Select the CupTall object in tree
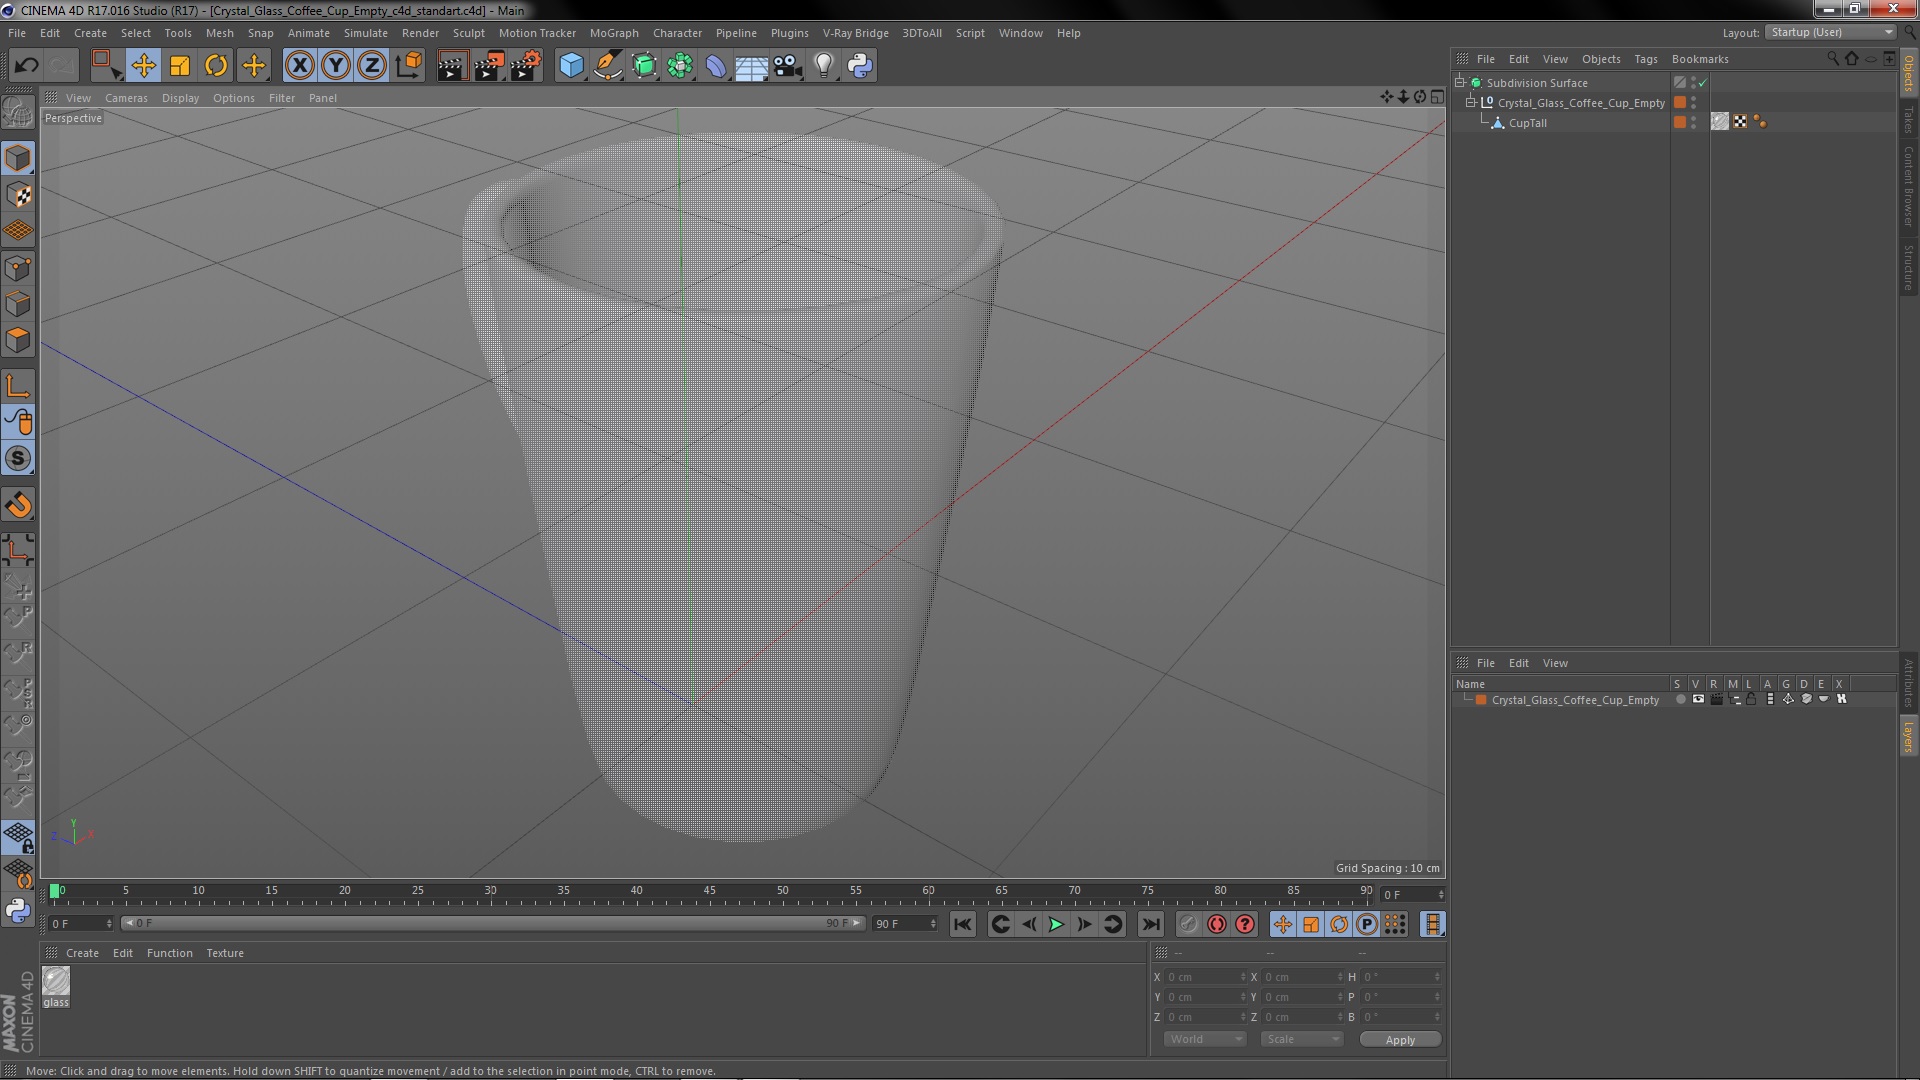This screenshot has width=1920, height=1080. click(1527, 123)
